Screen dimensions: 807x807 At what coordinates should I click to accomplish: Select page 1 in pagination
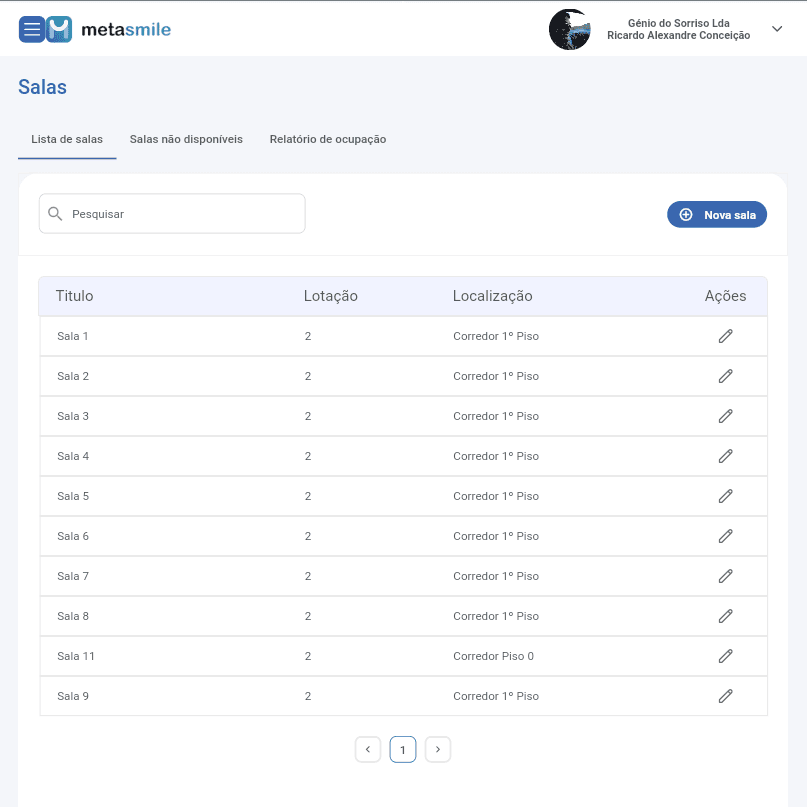(x=403, y=749)
